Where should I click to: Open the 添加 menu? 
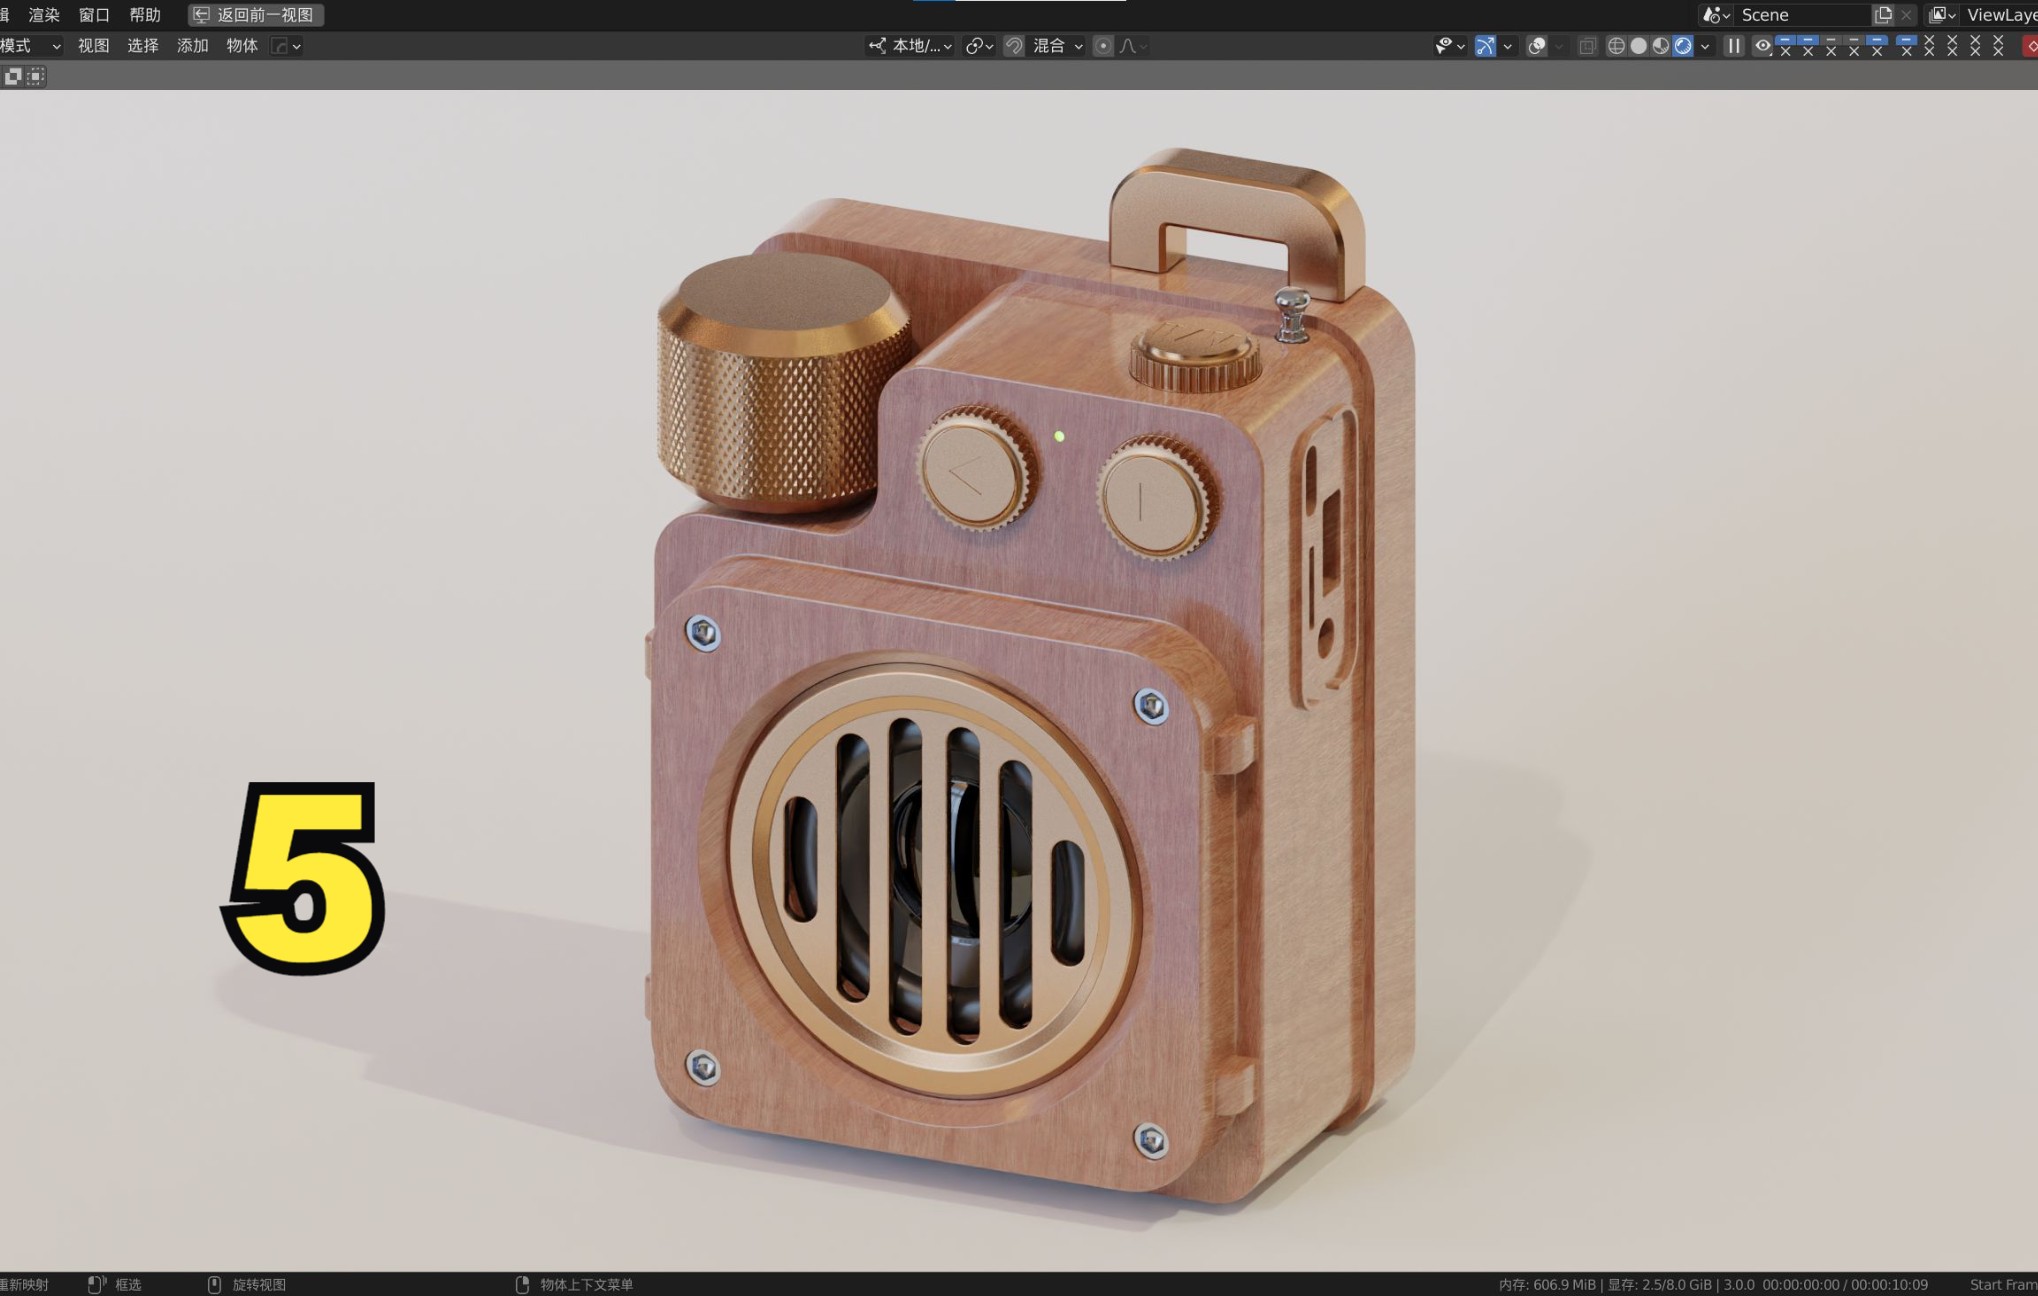[192, 45]
